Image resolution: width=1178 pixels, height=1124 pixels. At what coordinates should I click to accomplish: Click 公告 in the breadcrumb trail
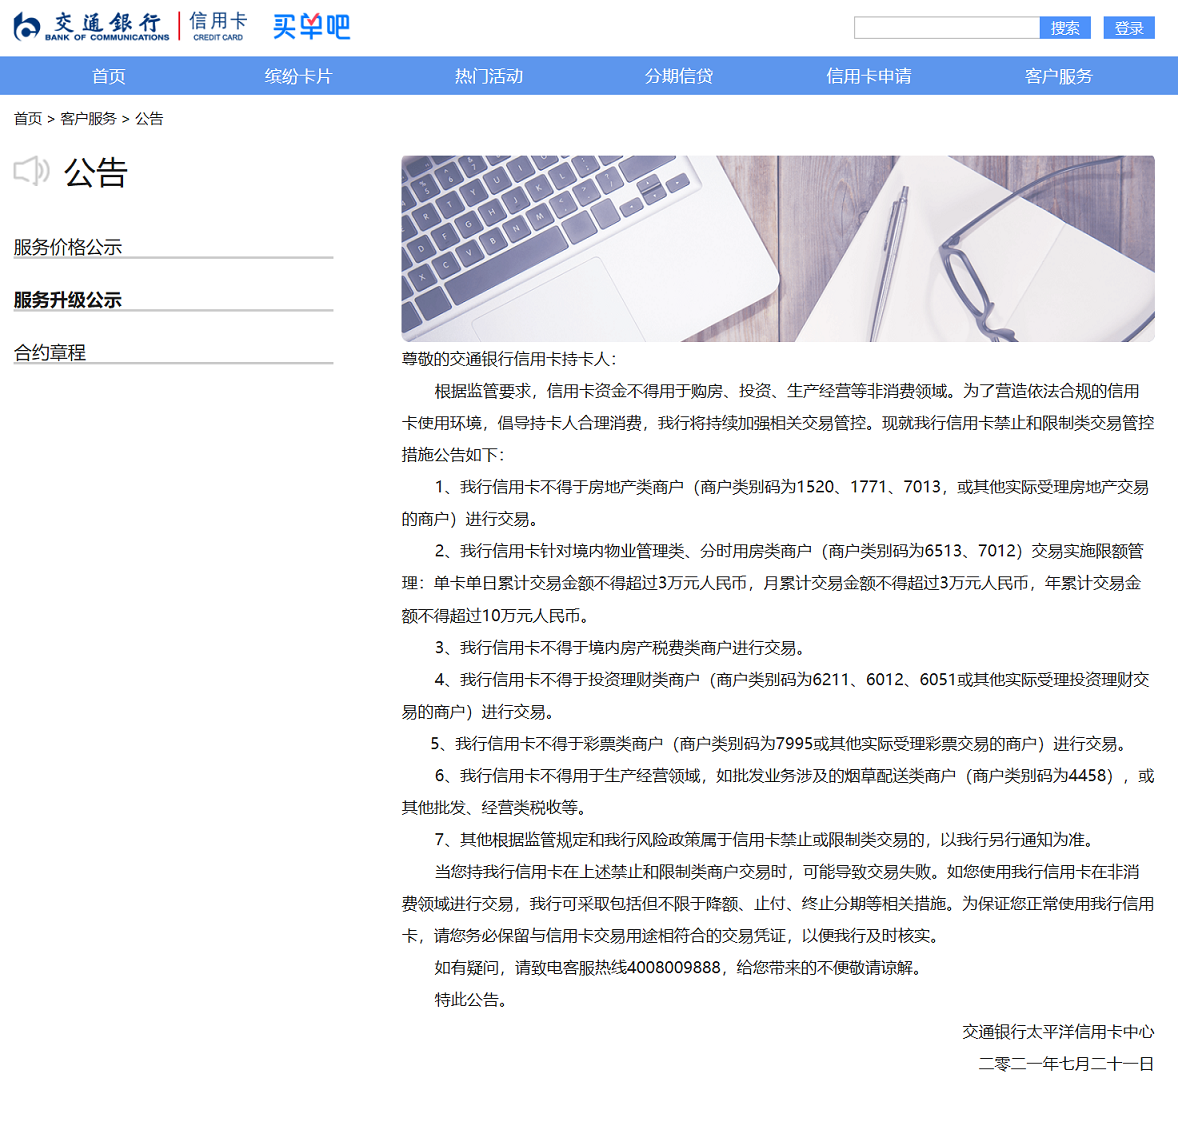149,119
